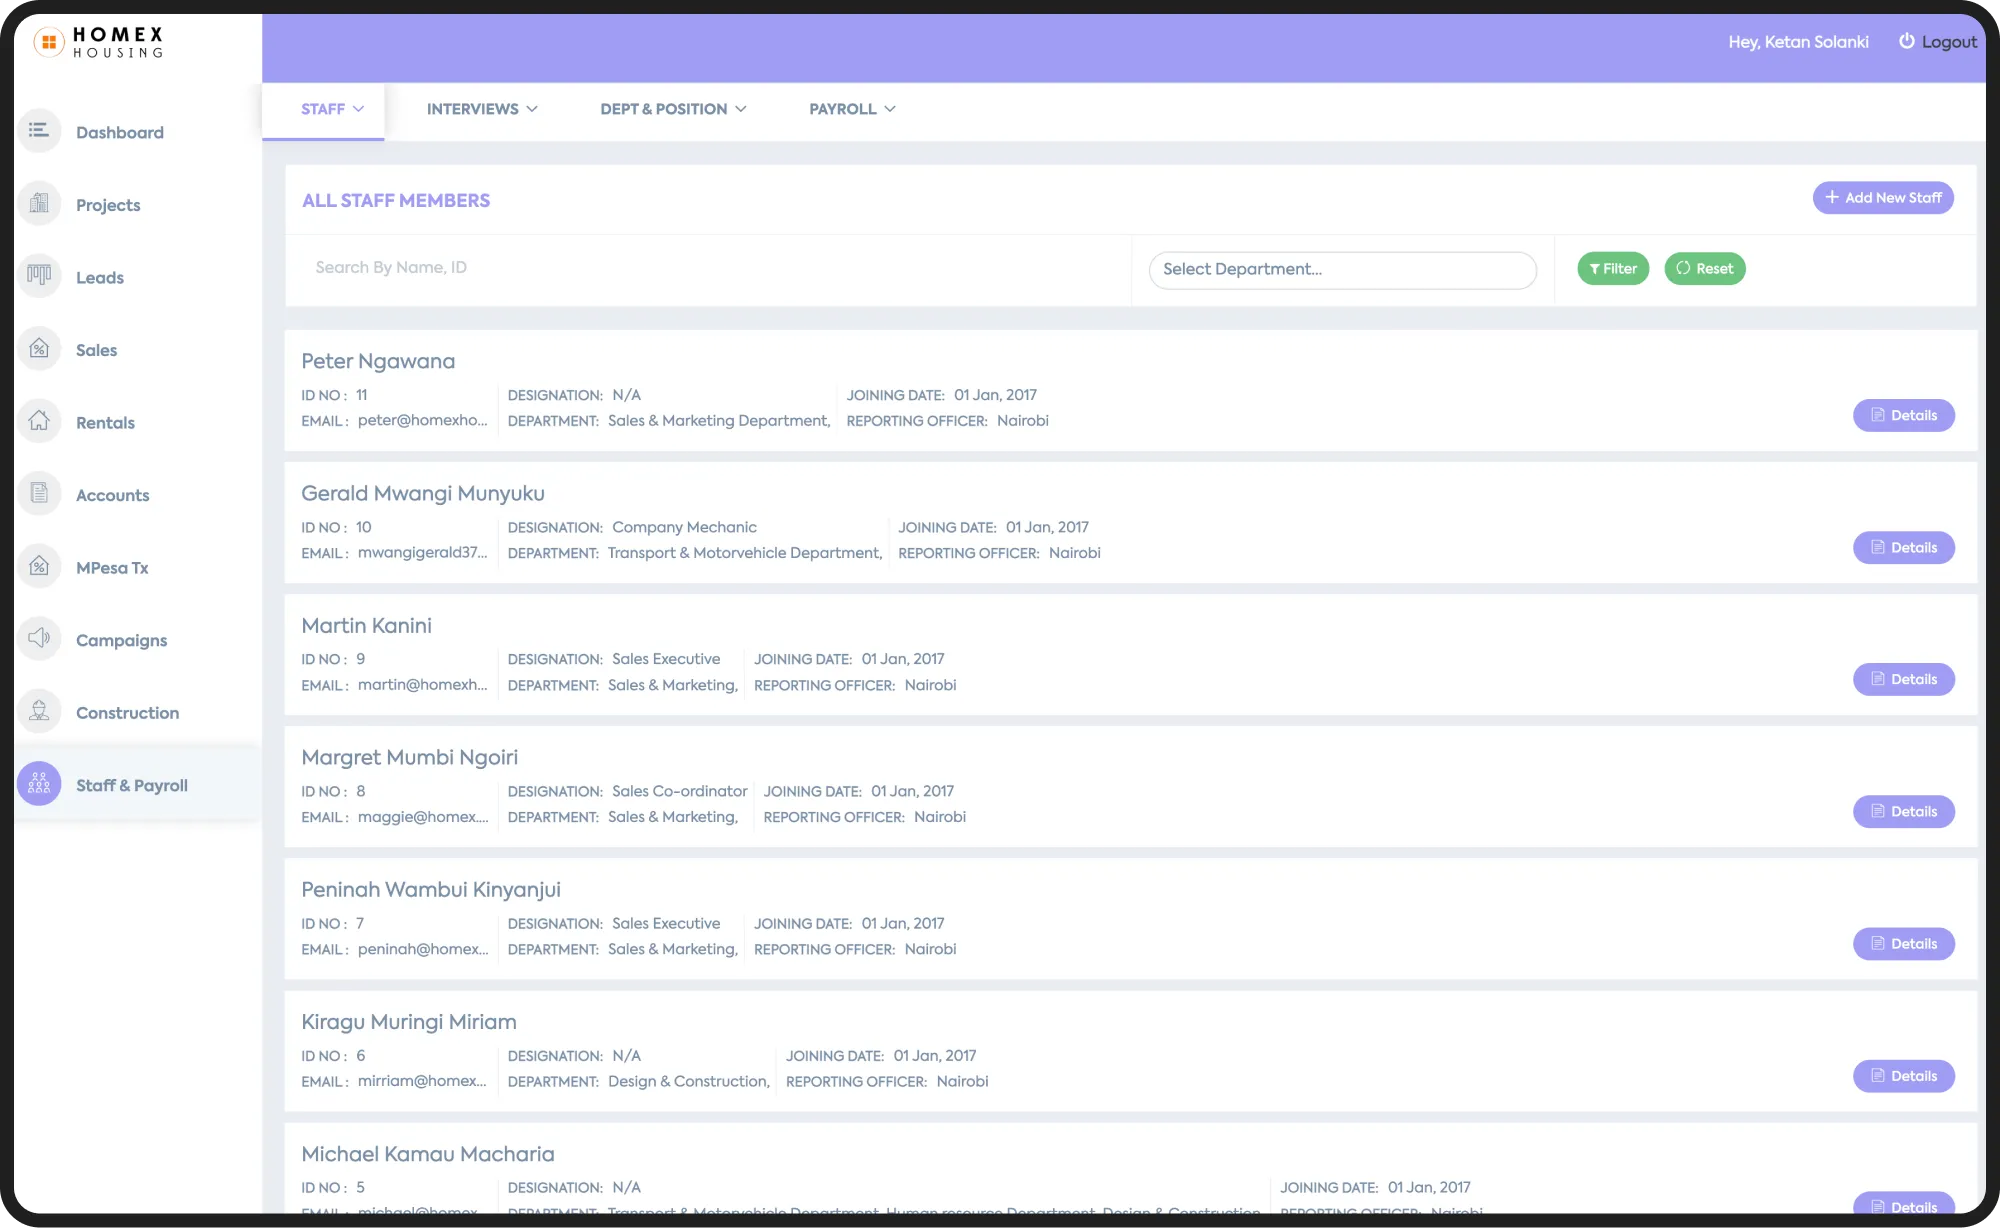Click the Sales house icon

(x=39, y=349)
